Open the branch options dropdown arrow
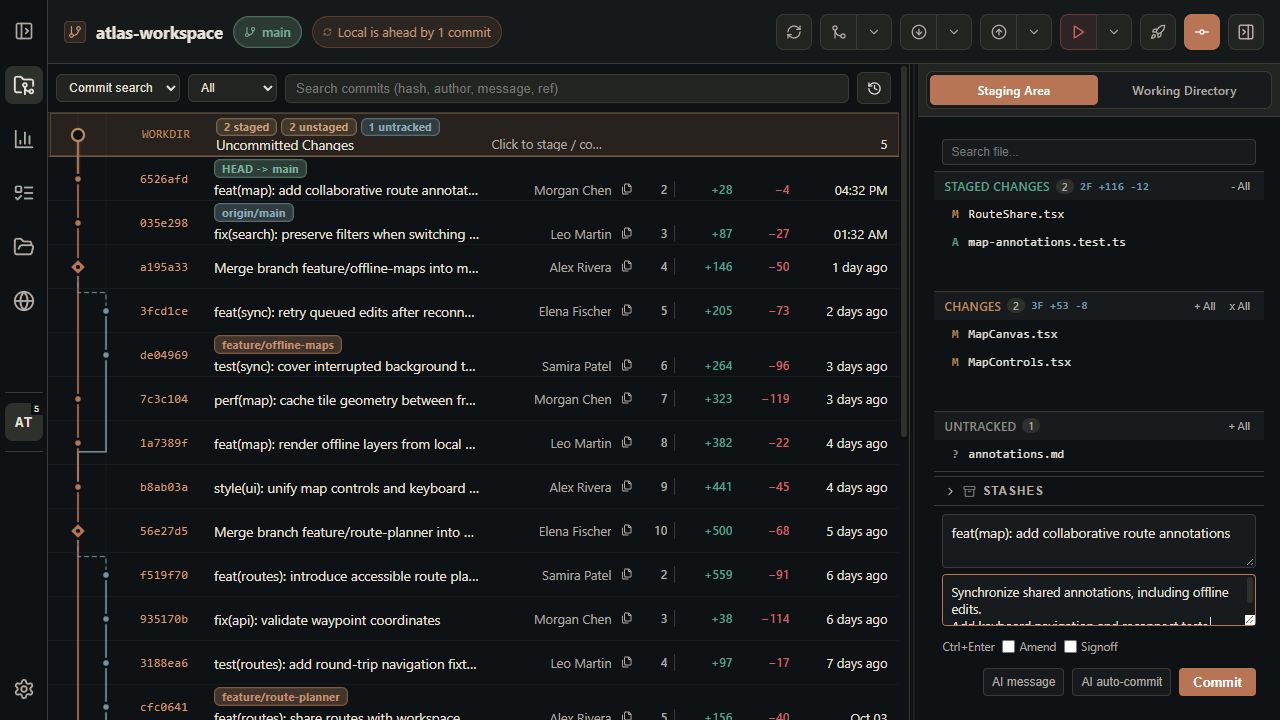1280x720 pixels. click(x=874, y=32)
